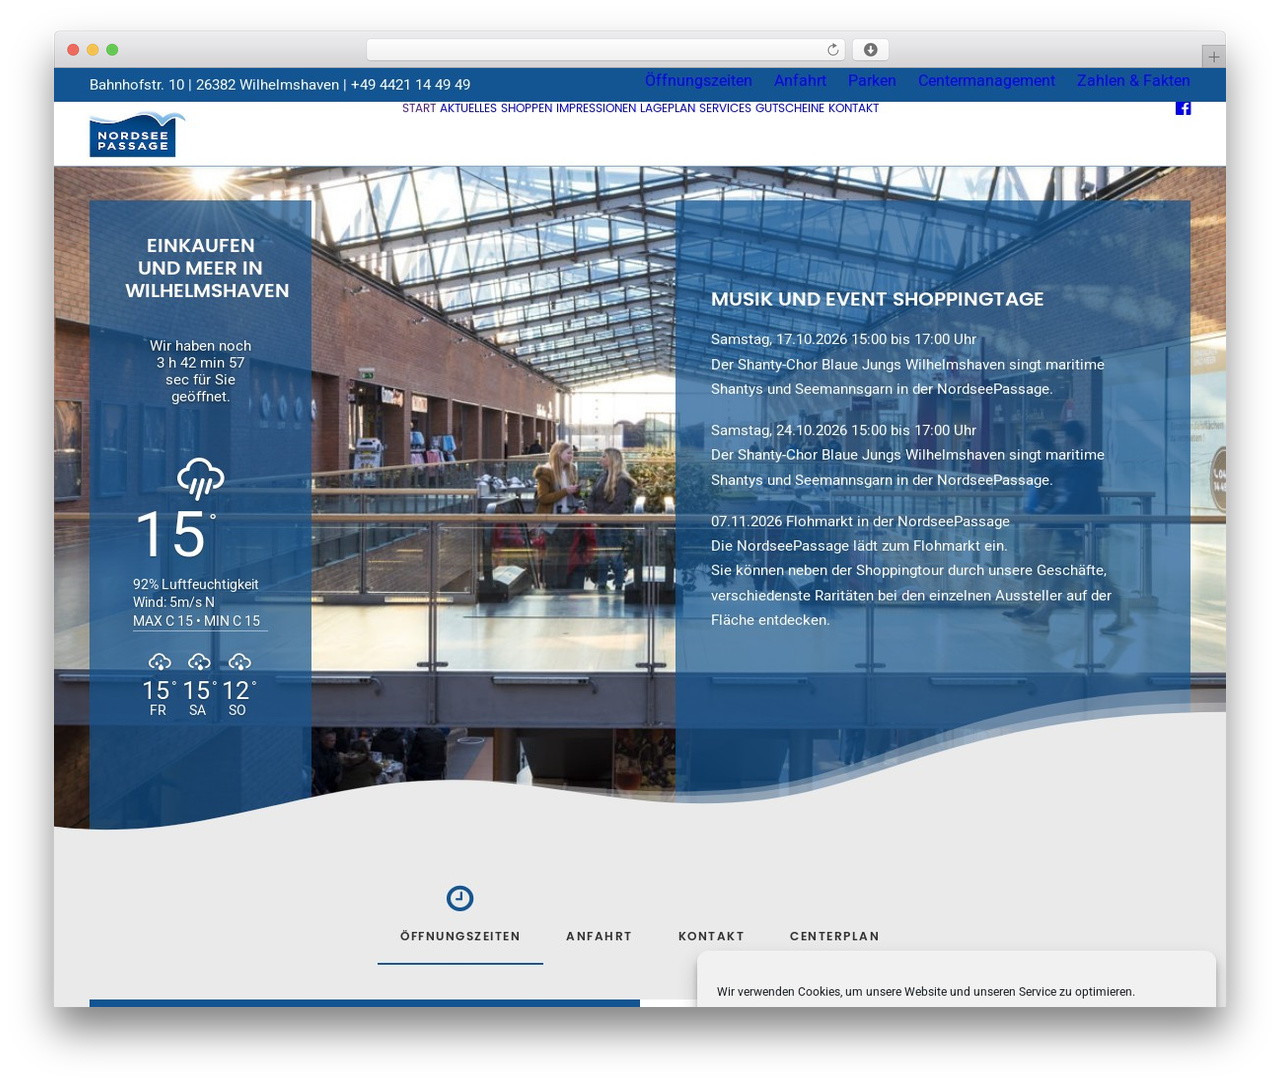Switch to the ÖFFNUNGSZEITEN tab
This screenshot has width=1280, height=1084.
coord(460,937)
